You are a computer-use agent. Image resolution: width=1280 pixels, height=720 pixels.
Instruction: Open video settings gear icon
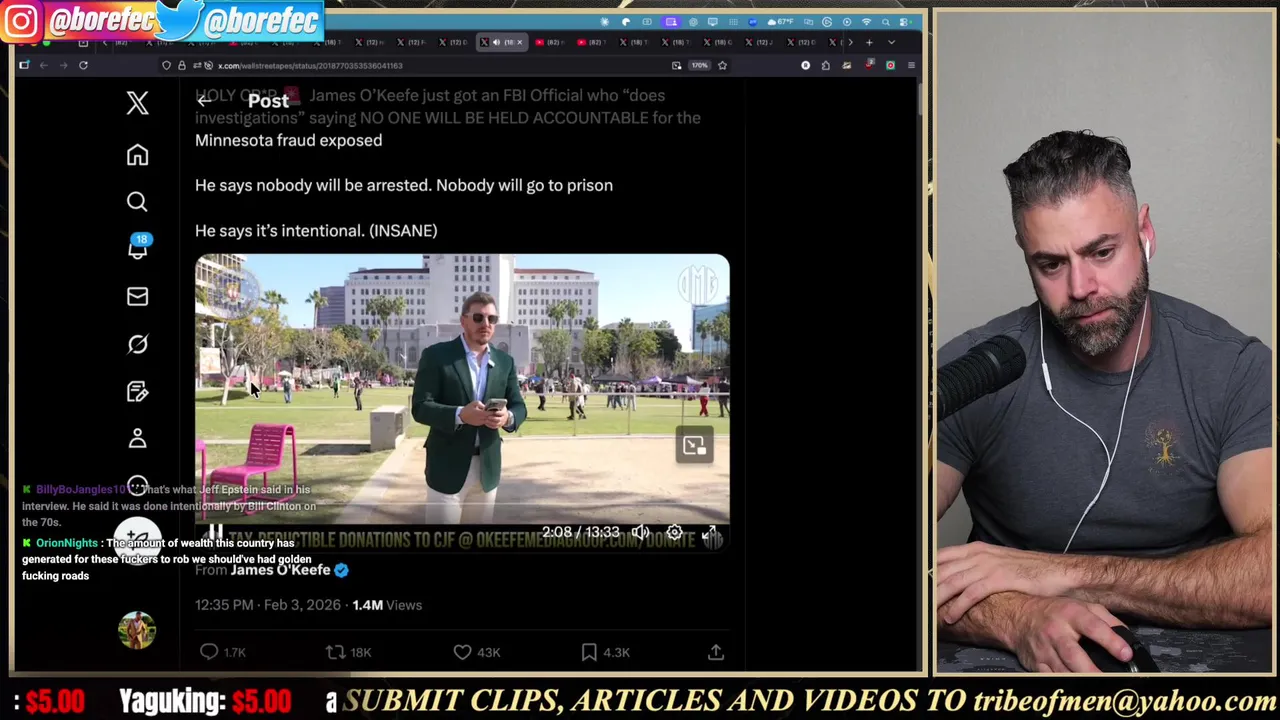click(675, 533)
